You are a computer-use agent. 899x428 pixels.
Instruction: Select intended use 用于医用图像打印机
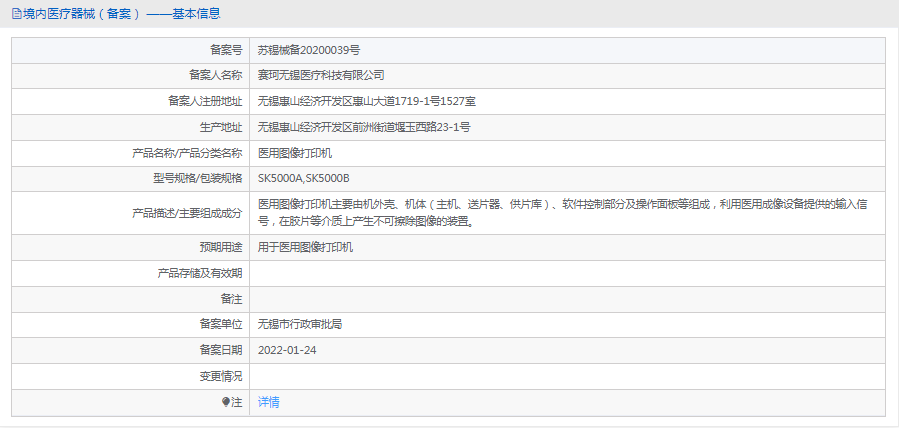click(x=306, y=248)
